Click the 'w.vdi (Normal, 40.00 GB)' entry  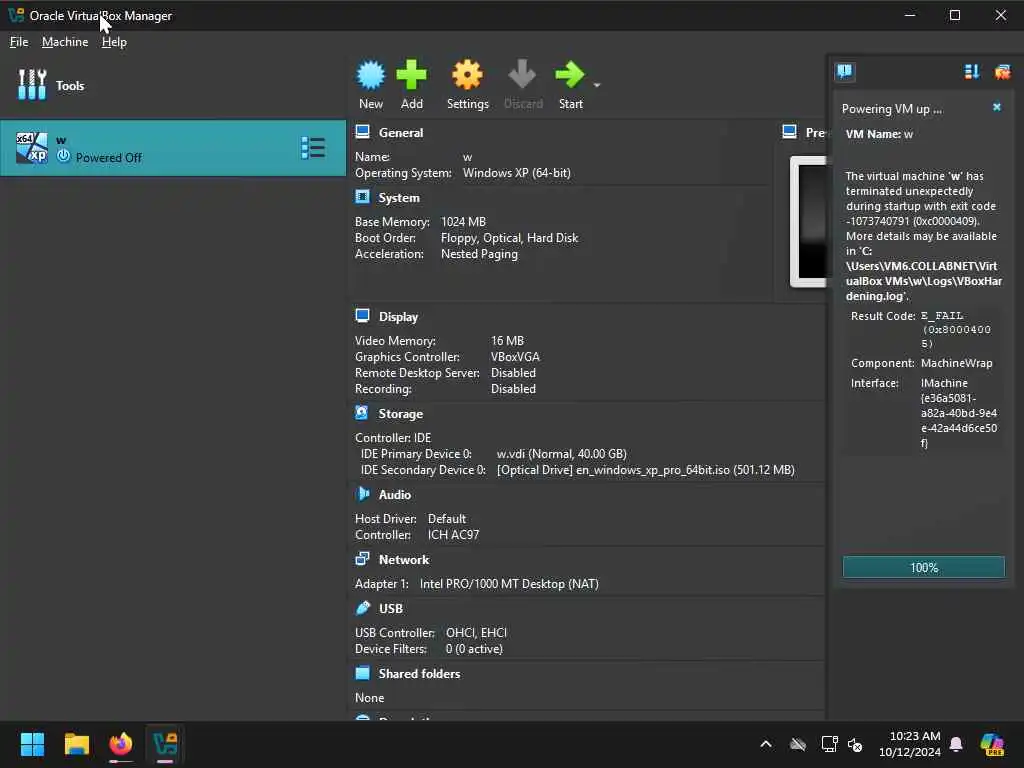click(562, 454)
